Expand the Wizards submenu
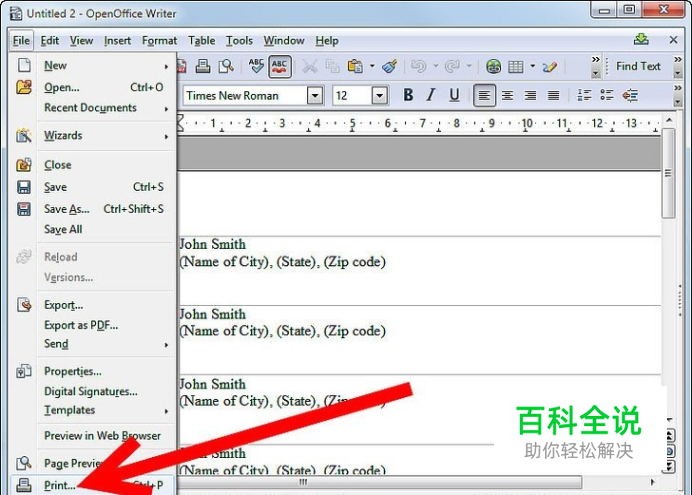Image resolution: width=692 pixels, height=495 pixels. (93, 136)
